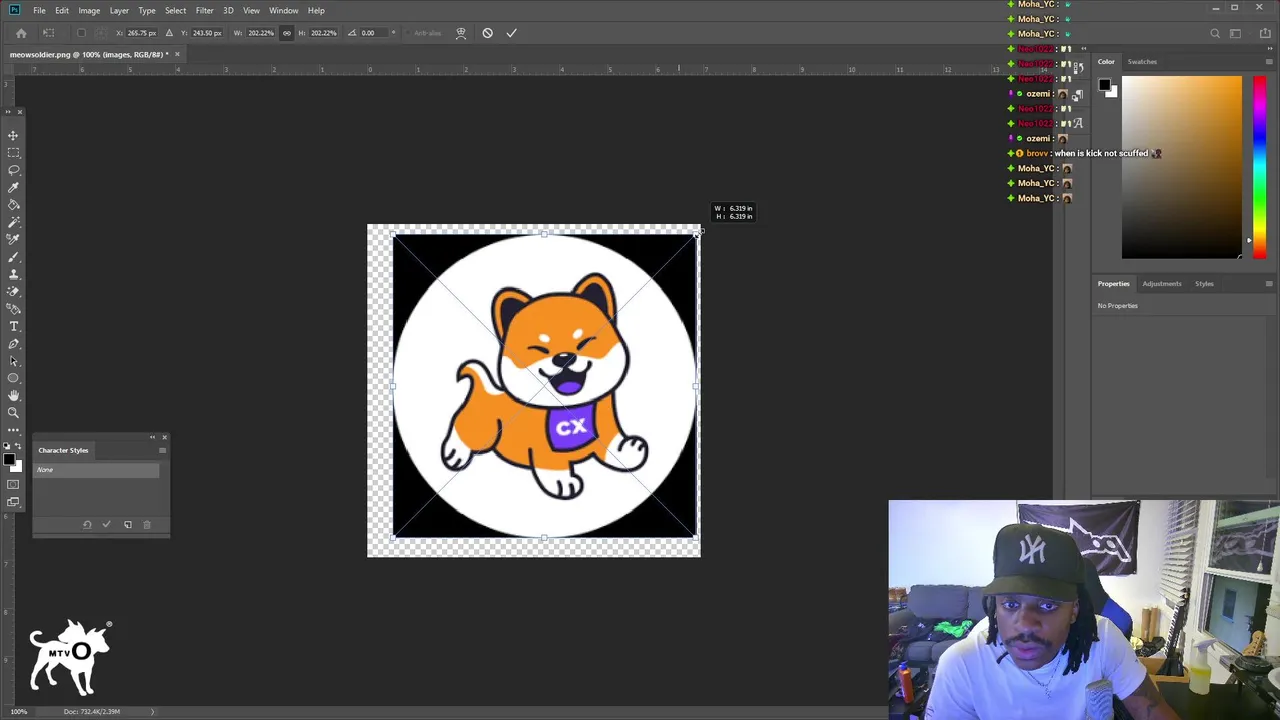
Task: Cancel the transform with the circle-slash icon
Action: [487, 33]
